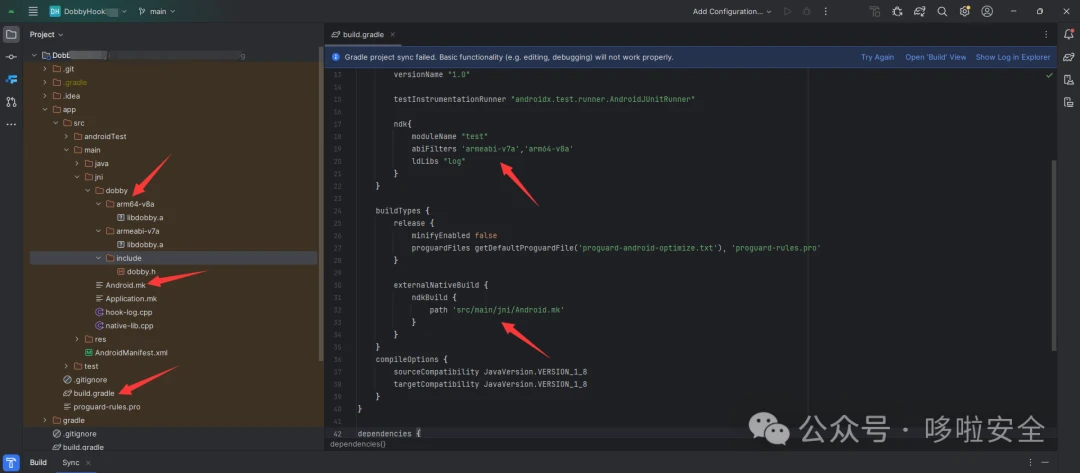This screenshot has height=473, width=1080.
Task: Expand the java folder chevron
Action: tap(78, 163)
